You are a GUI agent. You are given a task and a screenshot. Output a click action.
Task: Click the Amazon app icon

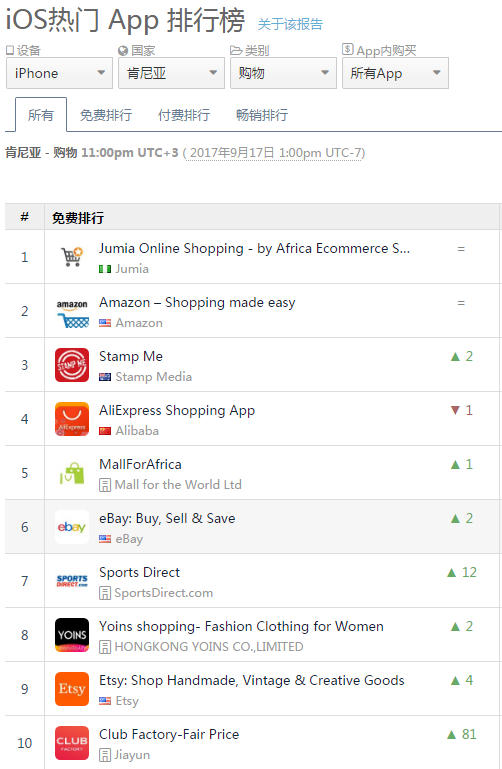coord(72,310)
